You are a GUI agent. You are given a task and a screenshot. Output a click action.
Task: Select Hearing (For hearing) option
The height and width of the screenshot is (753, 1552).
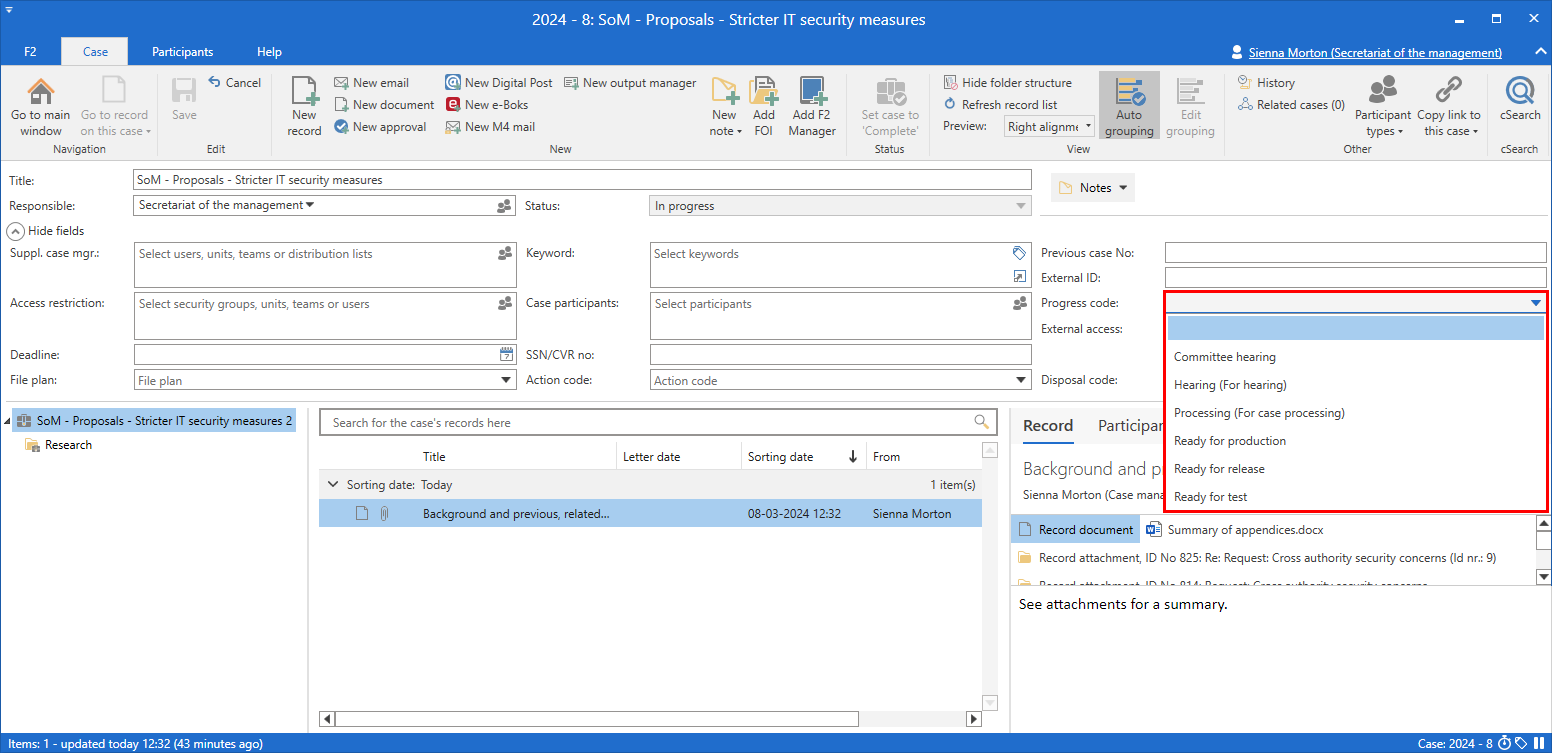click(1356, 385)
